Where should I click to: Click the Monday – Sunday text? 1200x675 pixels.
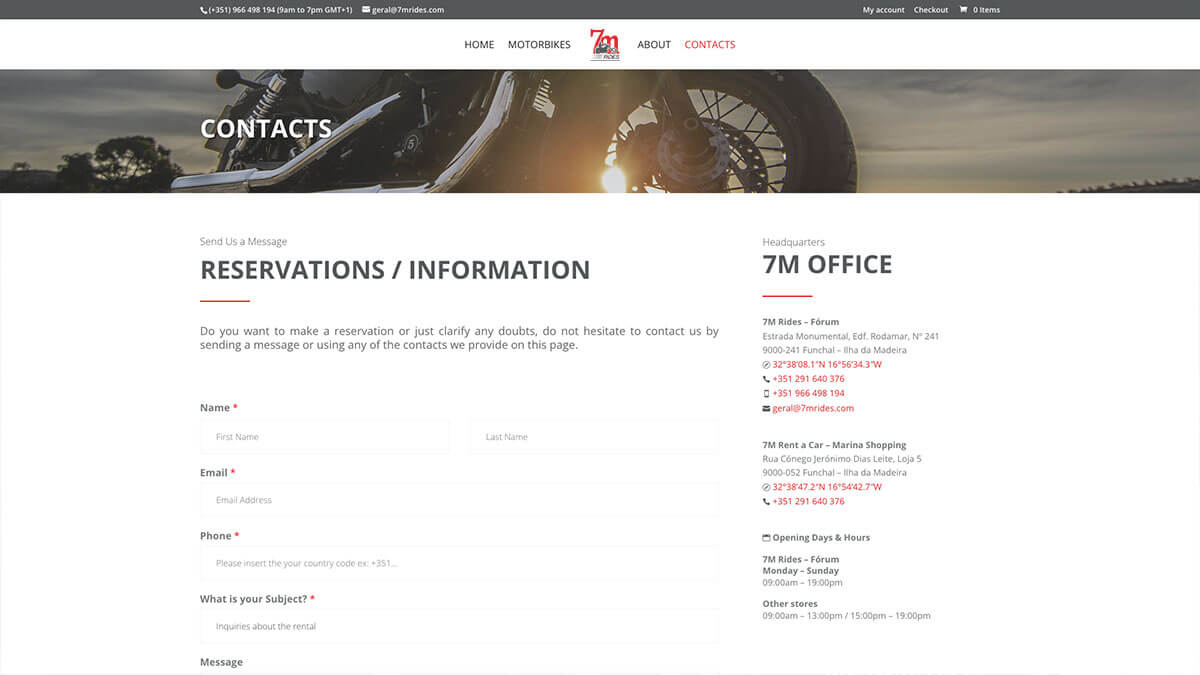point(801,571)
